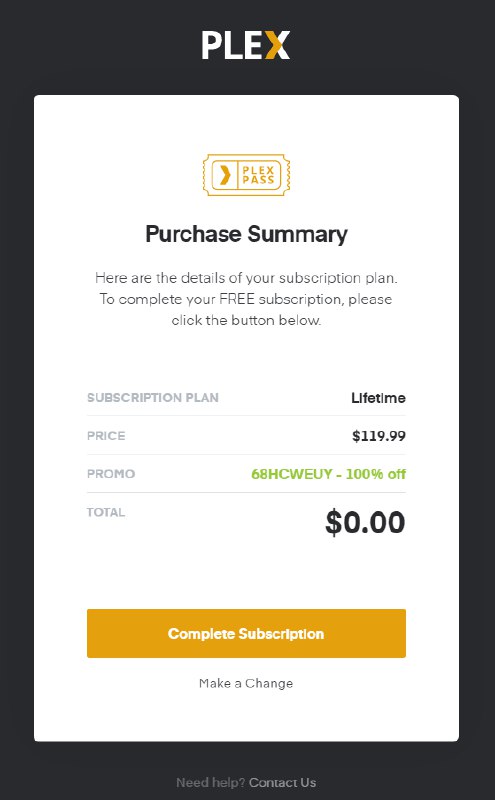Click the orange X in Plex logo

278,45
